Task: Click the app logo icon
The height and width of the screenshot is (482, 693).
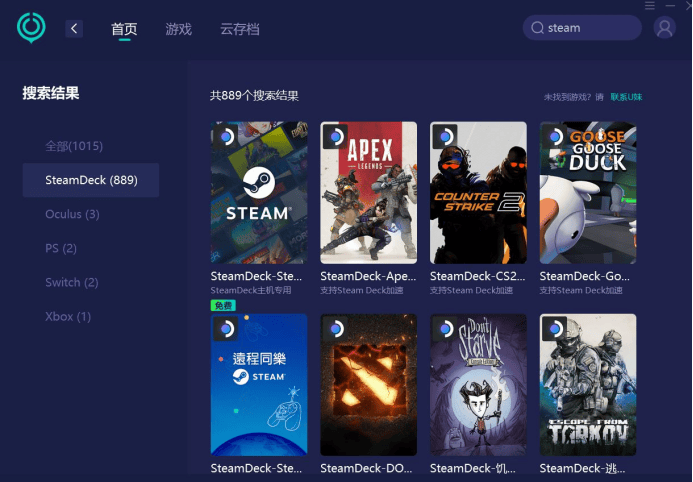Action: click(31, 27)
